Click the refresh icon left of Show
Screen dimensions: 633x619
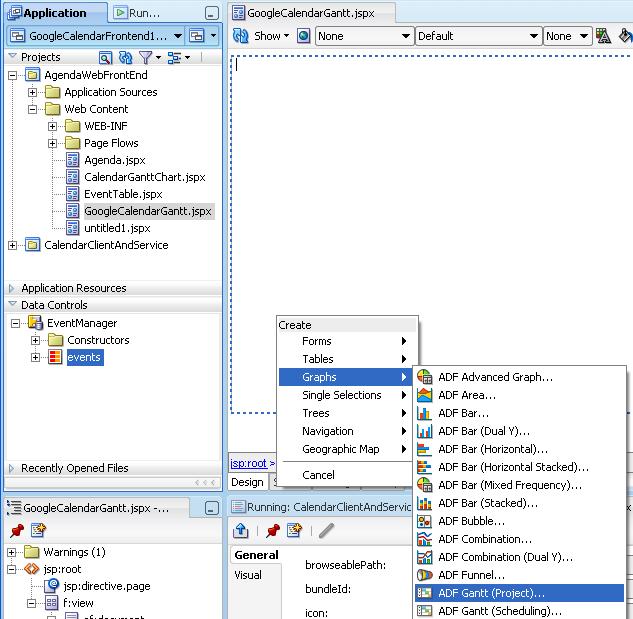[x=241, y=36]
